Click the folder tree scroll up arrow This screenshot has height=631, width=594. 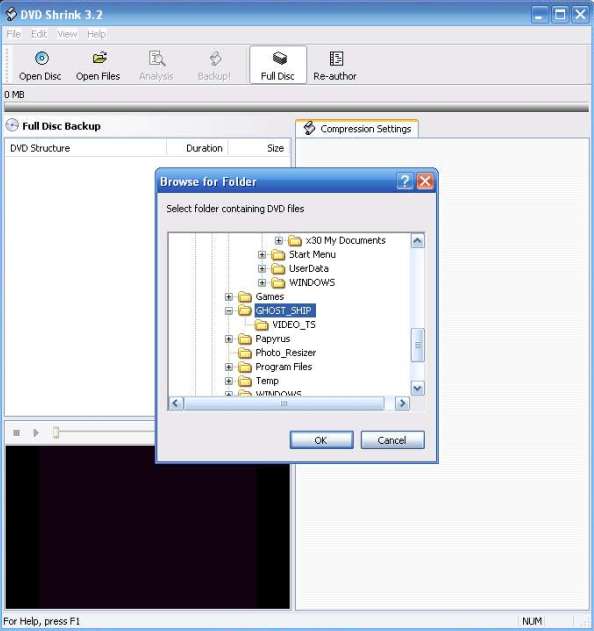tap(418, 241)
